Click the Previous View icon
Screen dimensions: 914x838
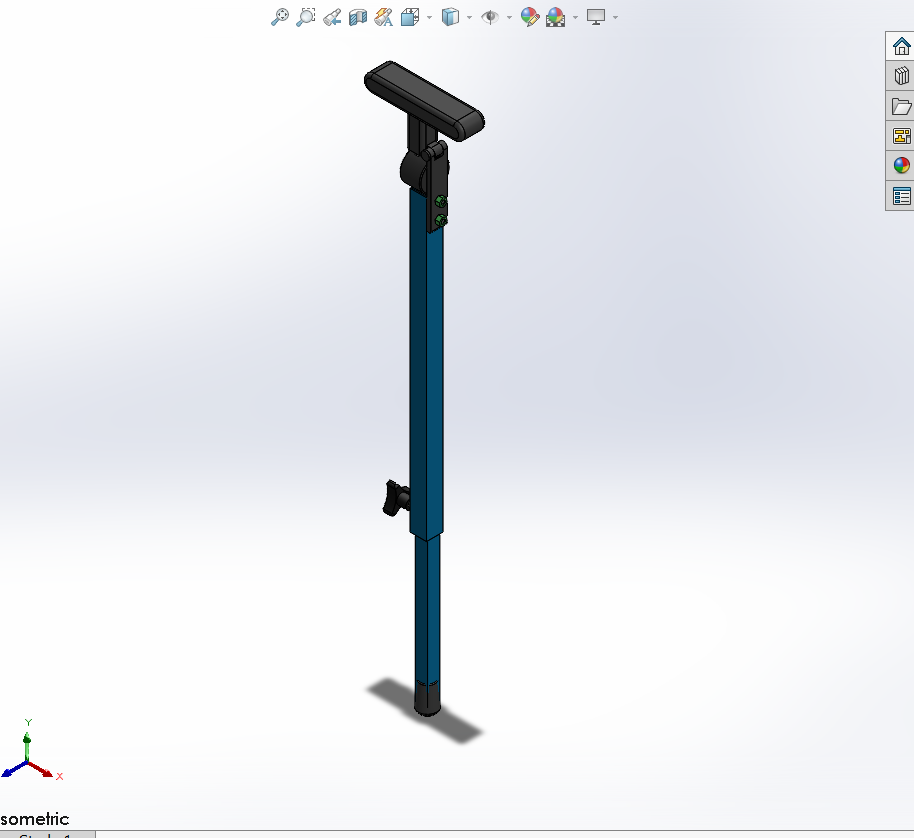point(331,17)
